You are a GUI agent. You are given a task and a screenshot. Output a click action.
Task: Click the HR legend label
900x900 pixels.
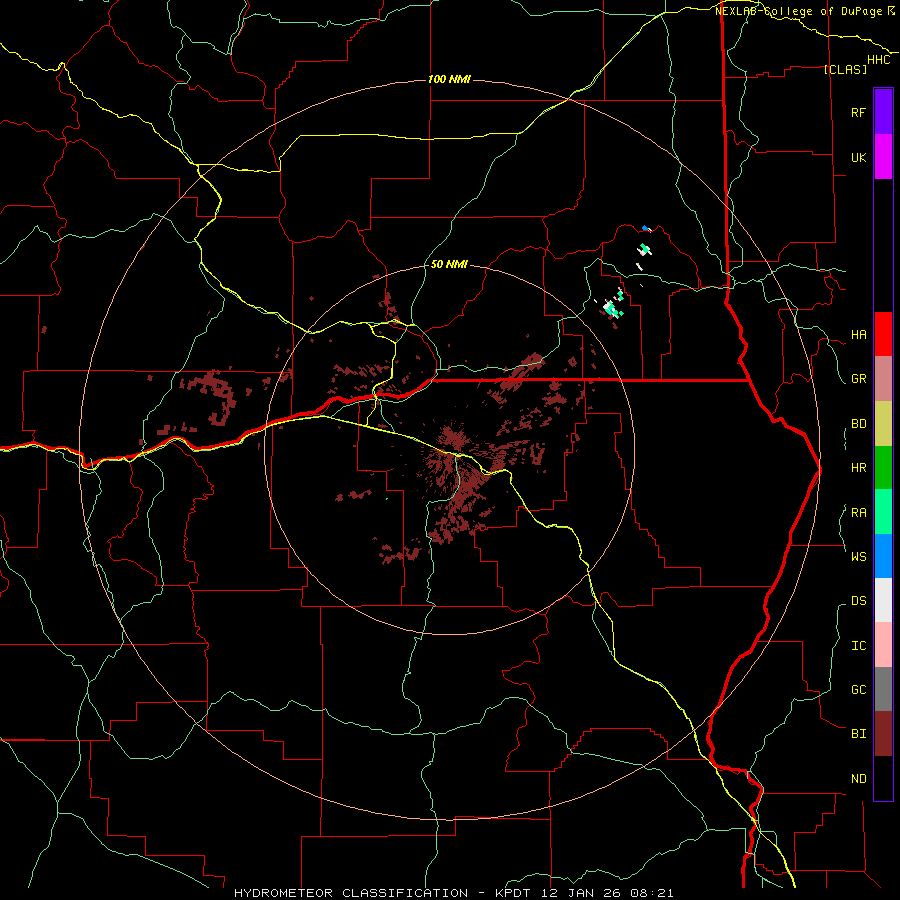[858, 468]
